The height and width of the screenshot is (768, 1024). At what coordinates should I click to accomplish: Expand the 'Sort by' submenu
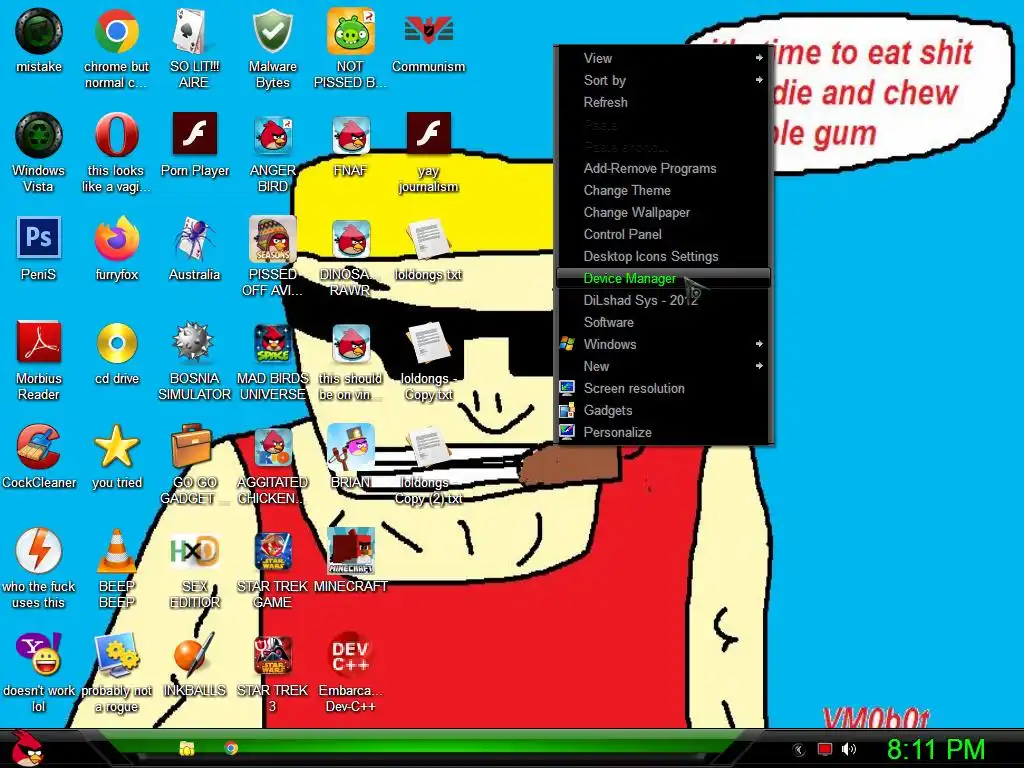coord(664,80)
